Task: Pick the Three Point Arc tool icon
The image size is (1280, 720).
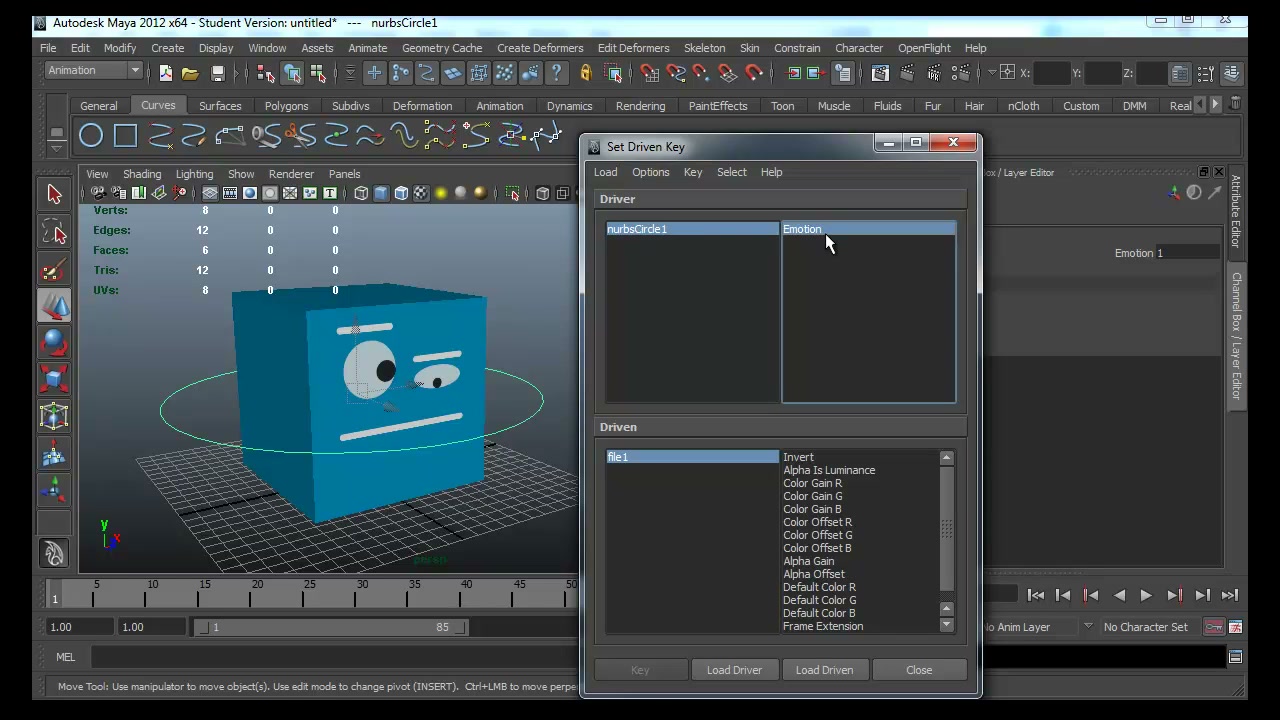Action: click(x=229, y=135)
